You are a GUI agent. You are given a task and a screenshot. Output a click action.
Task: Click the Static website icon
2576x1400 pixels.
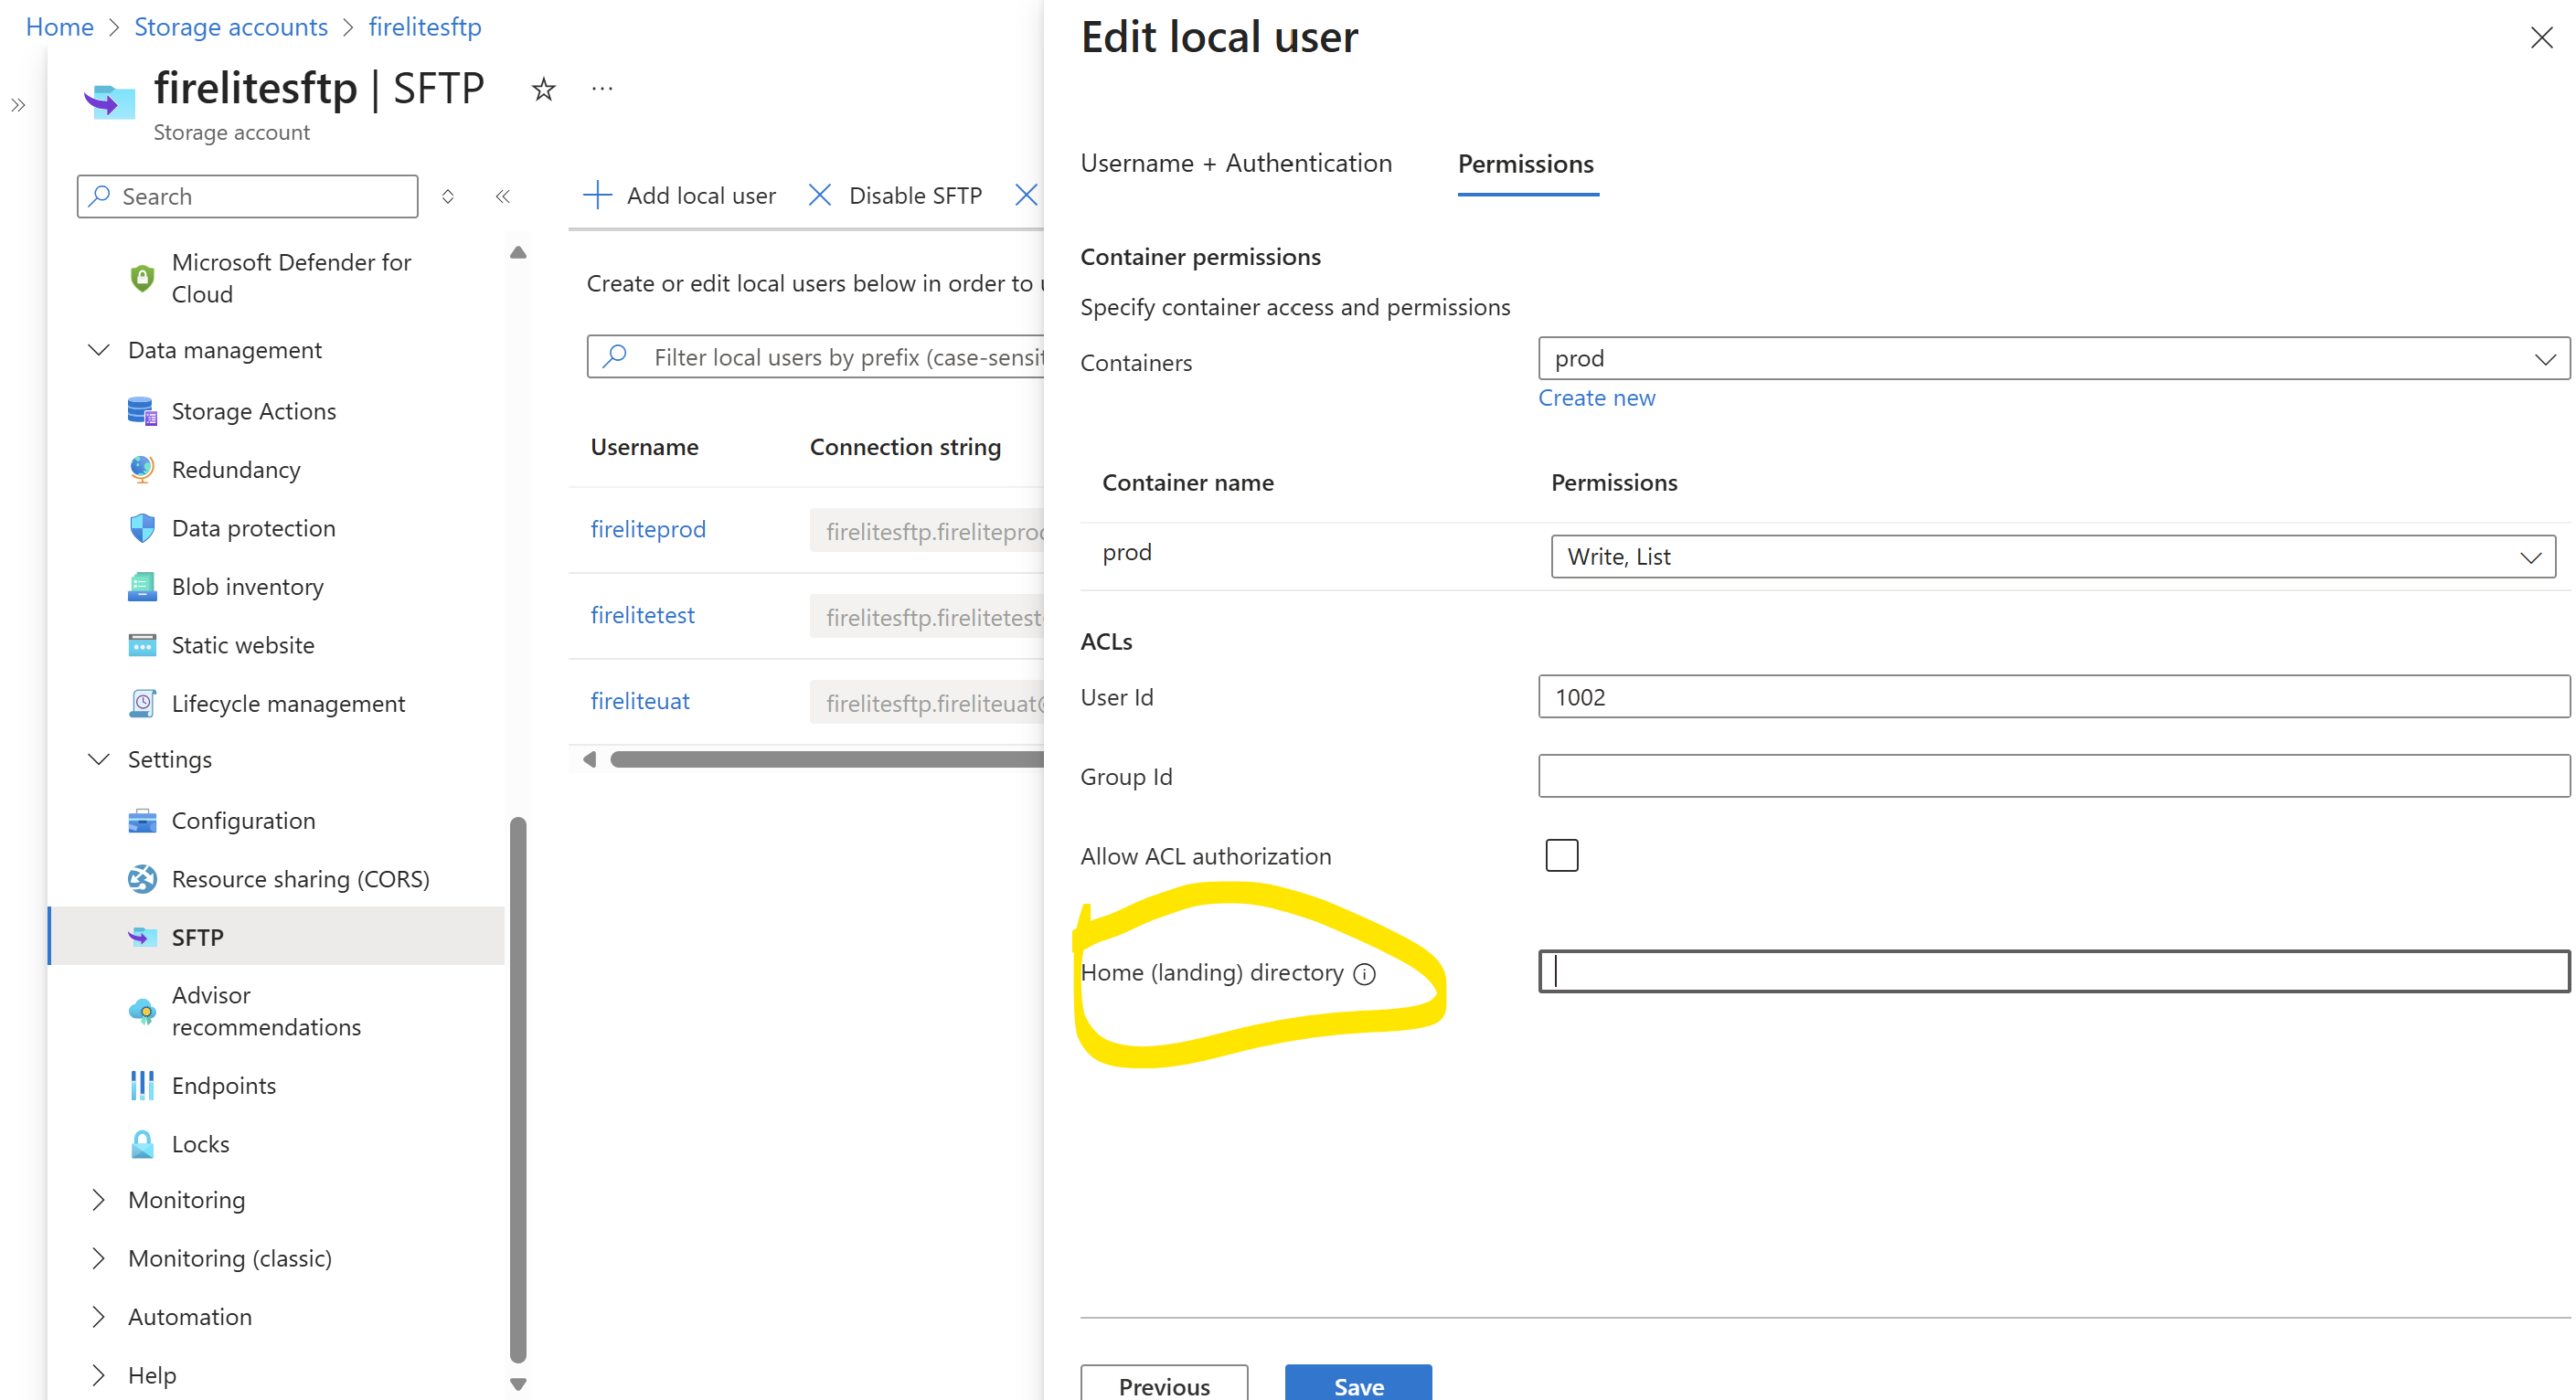pyautogui.click(x=142, y=645)
